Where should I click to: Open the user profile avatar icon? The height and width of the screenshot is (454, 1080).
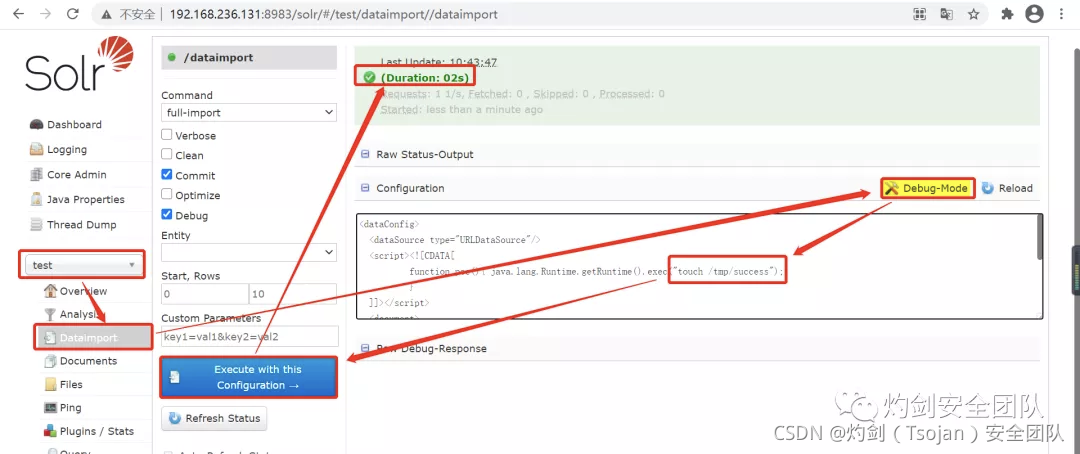1035,14
